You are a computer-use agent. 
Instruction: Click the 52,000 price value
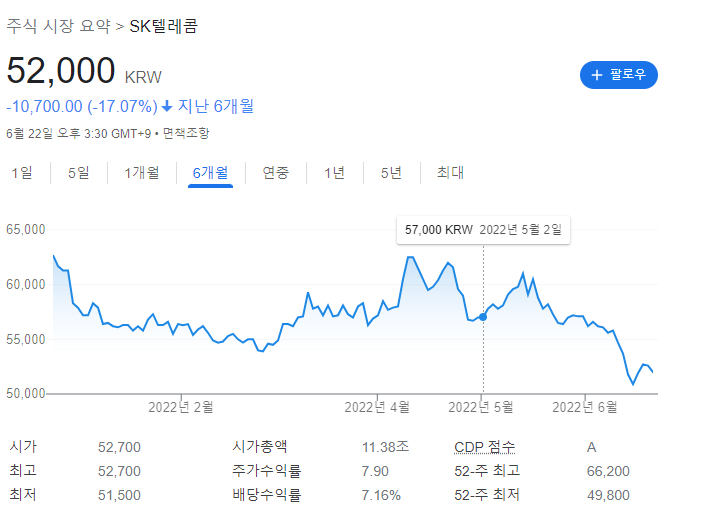coord(61,71)
